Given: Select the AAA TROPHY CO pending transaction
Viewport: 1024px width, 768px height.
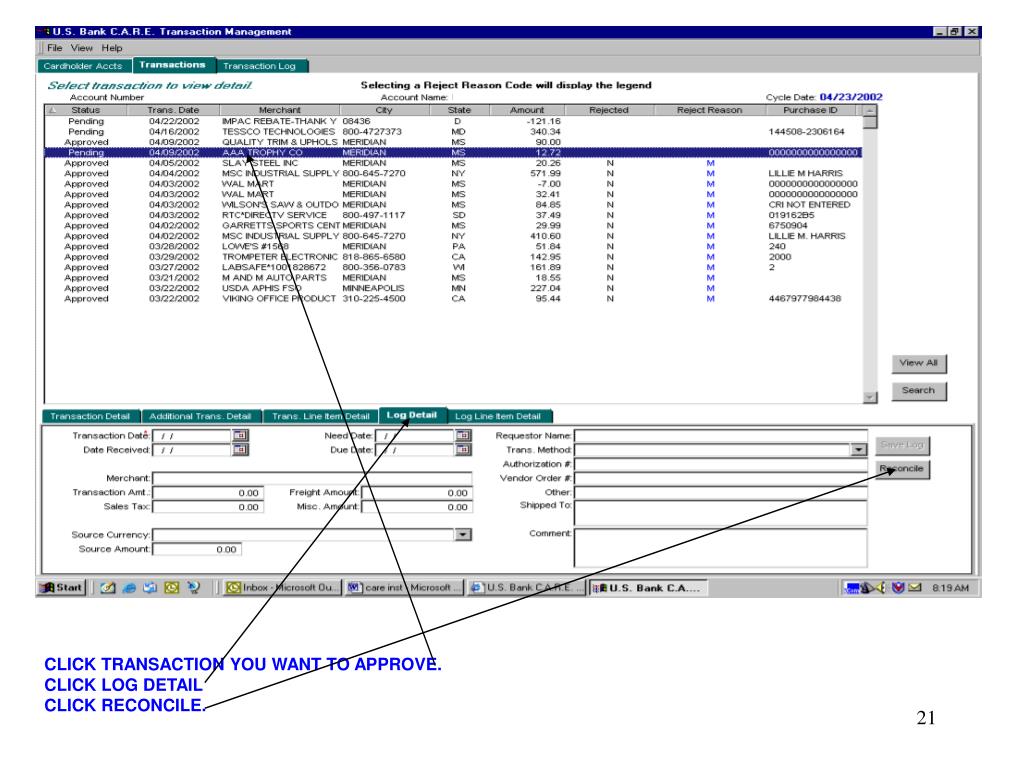Looking at the screenshot, I should click(453, 153).
